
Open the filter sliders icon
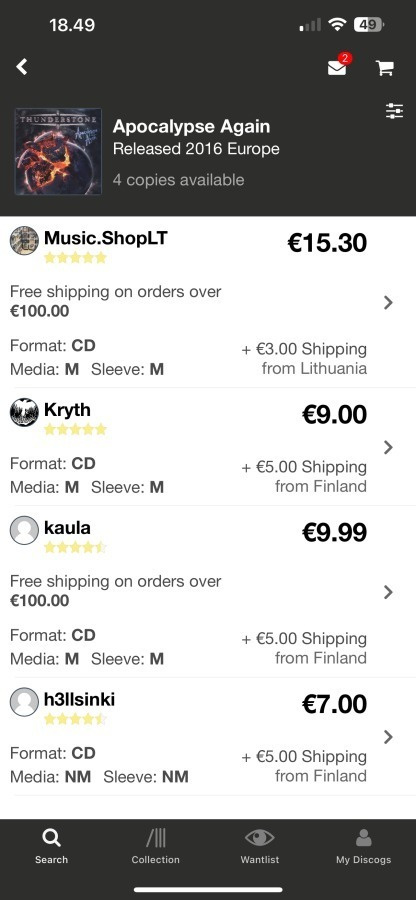395,111
